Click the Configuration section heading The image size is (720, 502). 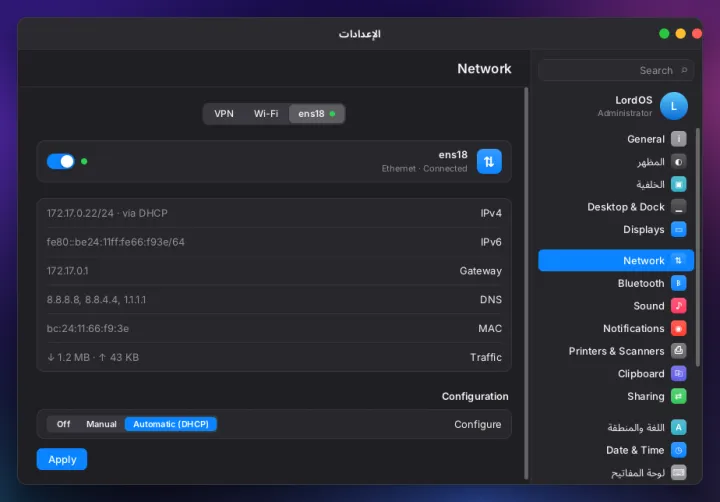(x=475, y=396)
